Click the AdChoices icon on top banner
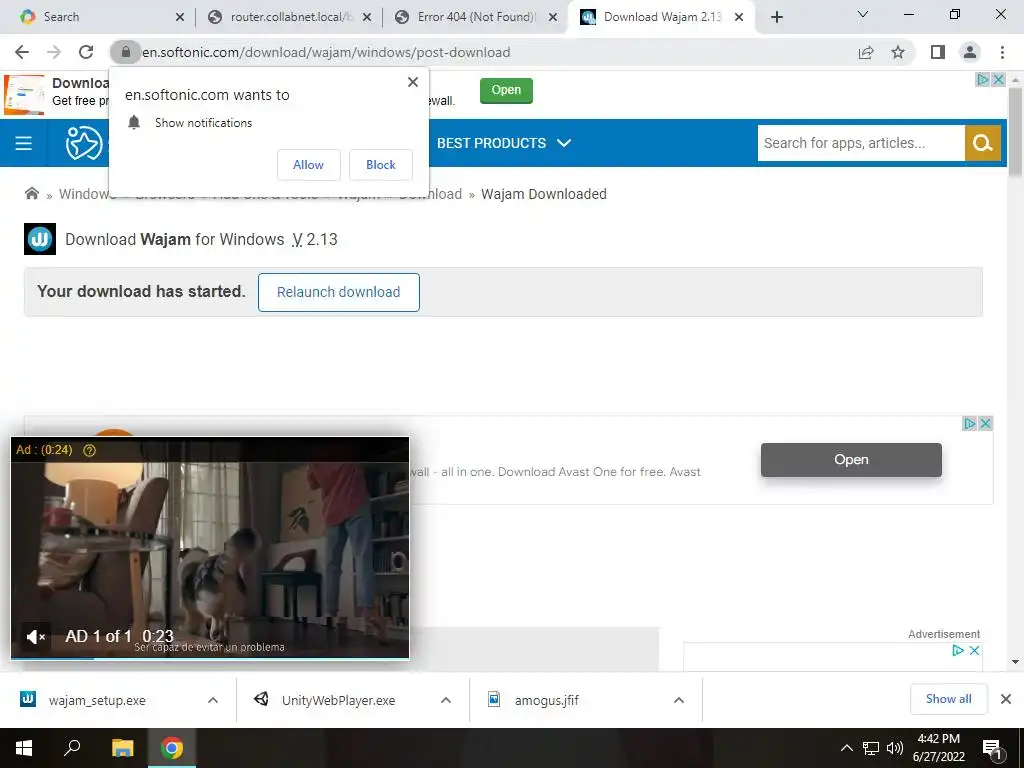 983,80
